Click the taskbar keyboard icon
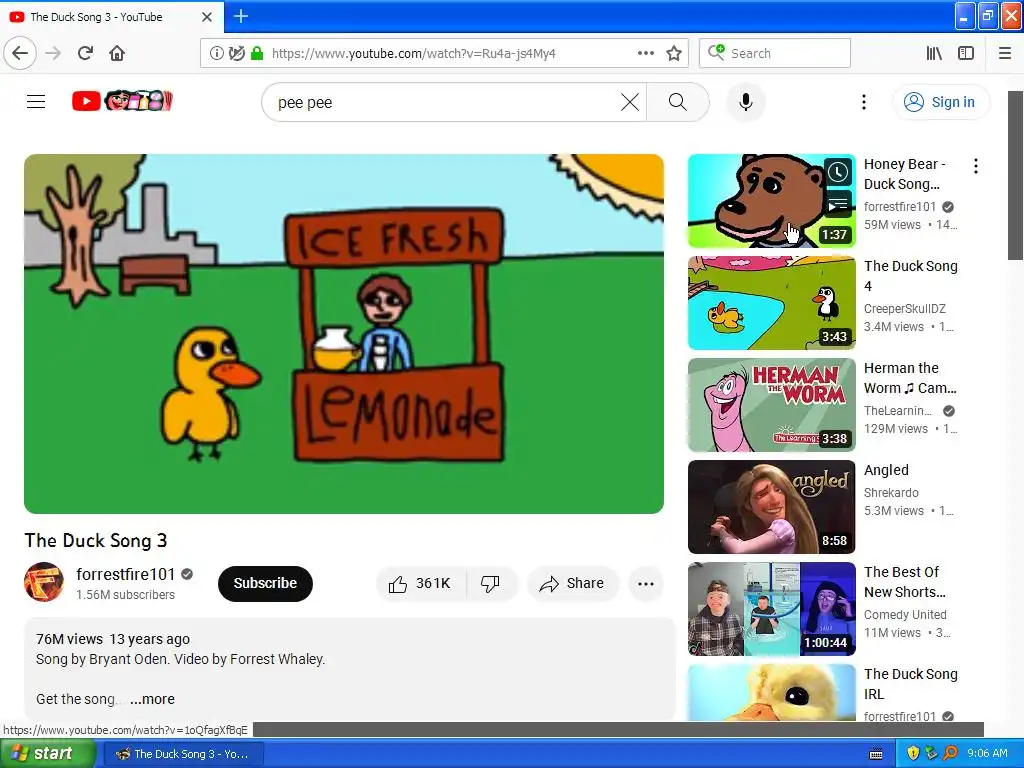The image size is (1024, 768). (876, 754)
